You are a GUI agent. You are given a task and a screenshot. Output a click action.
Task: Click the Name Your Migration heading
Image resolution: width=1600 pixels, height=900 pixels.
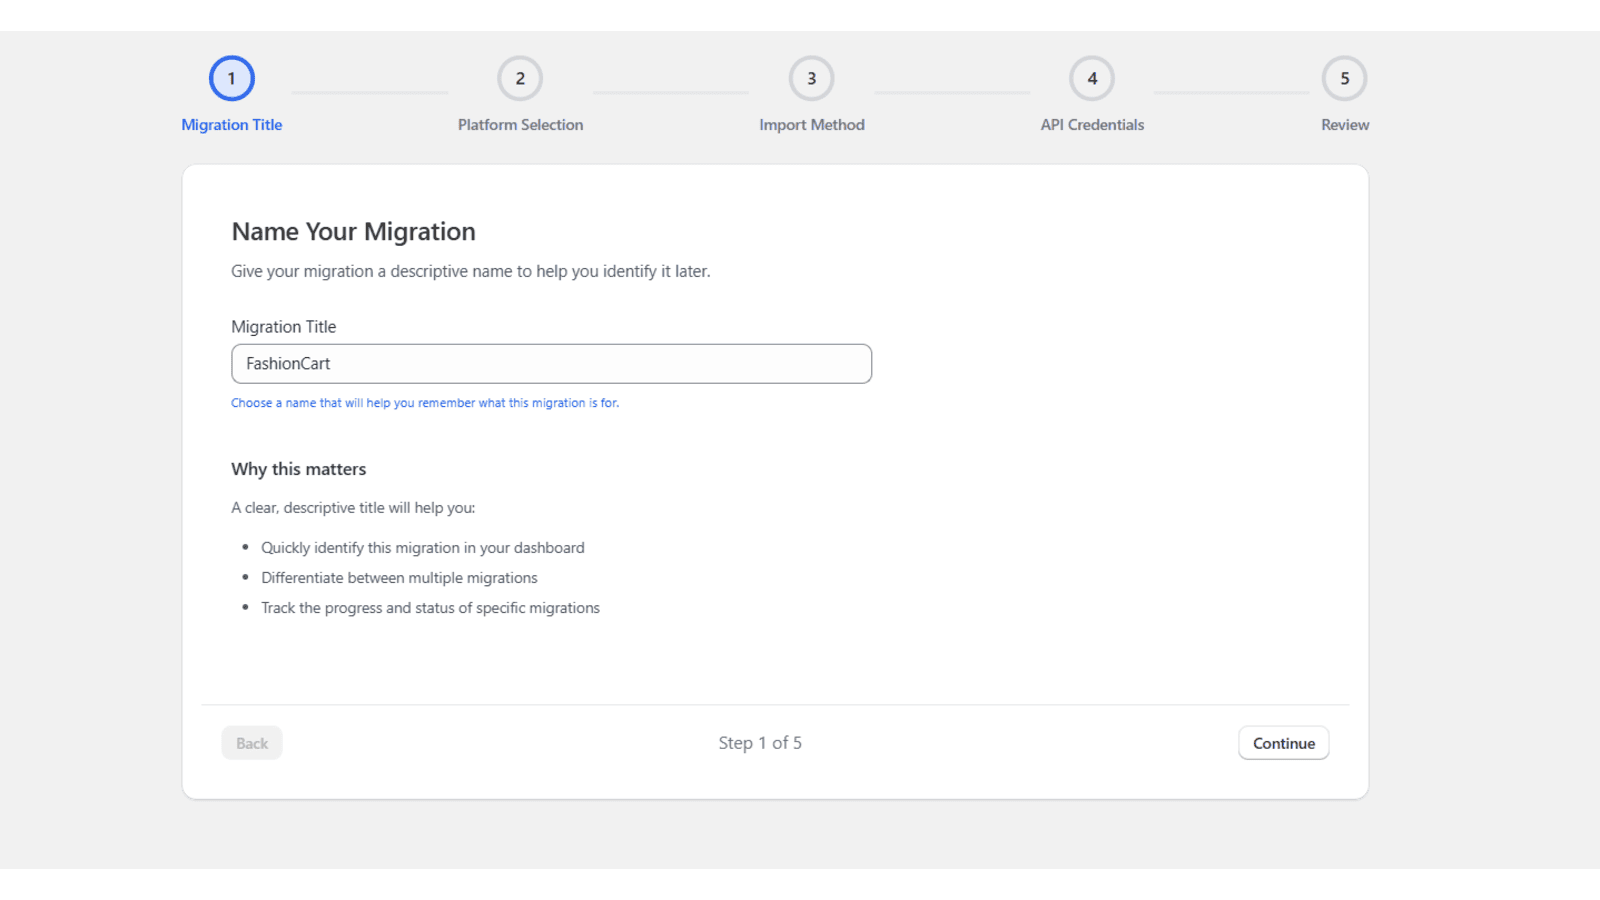tap(353, 232)
